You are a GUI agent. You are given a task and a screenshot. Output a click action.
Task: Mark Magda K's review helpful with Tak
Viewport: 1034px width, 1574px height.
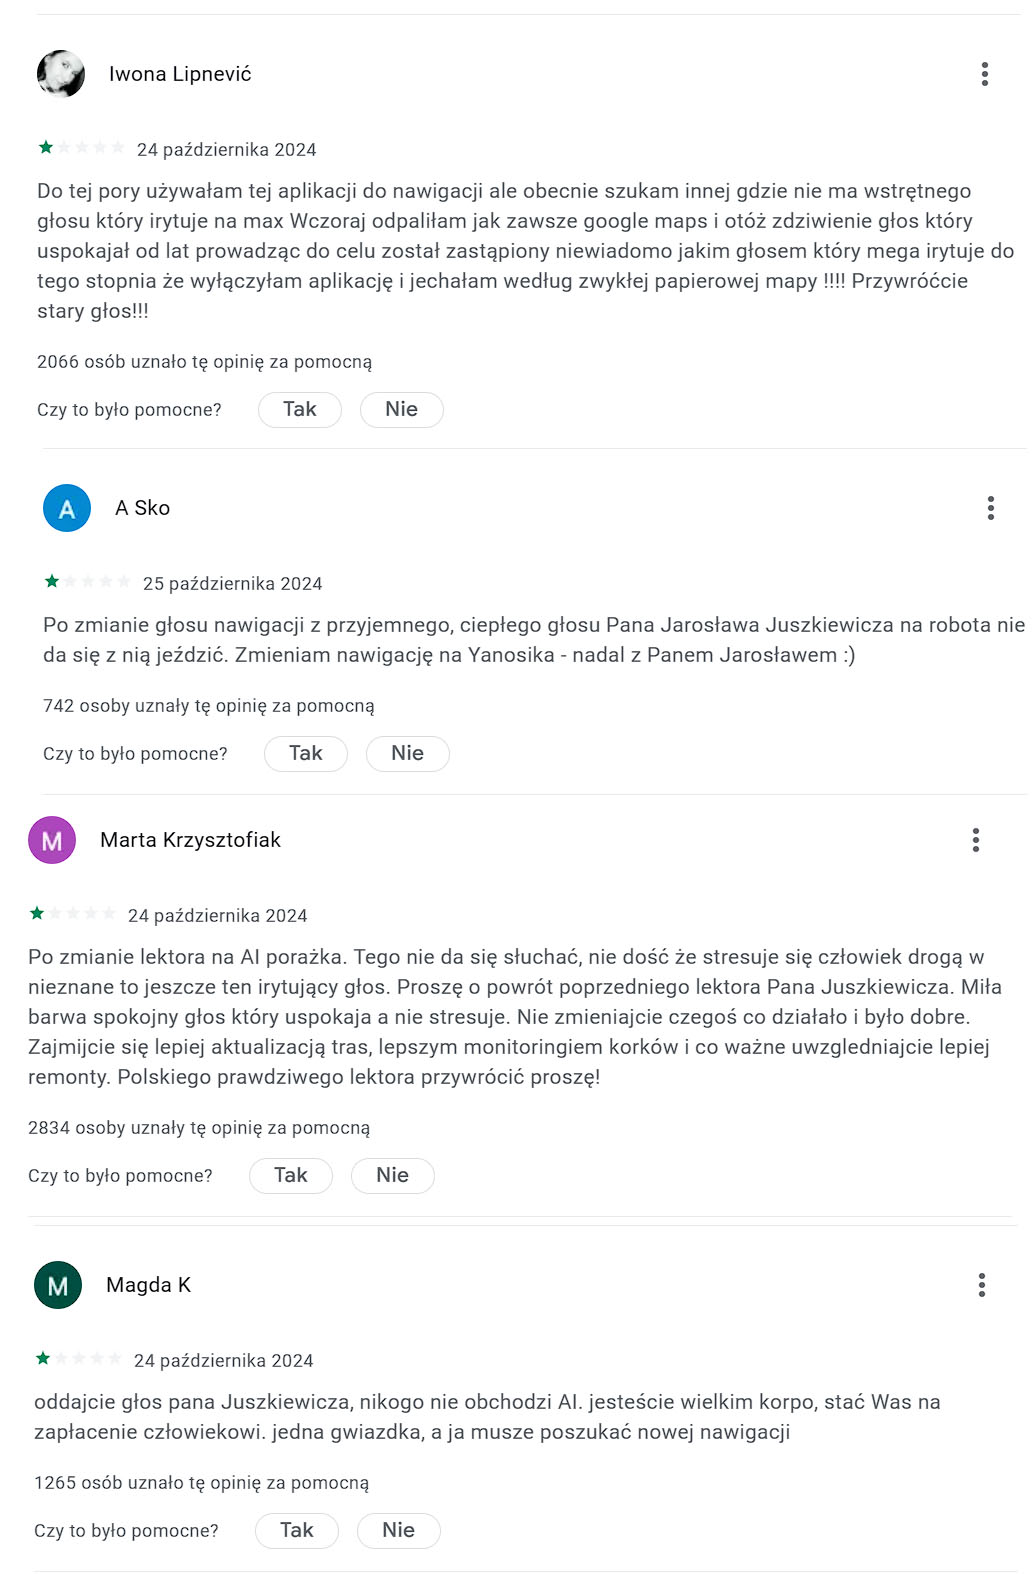(297, 1530)
